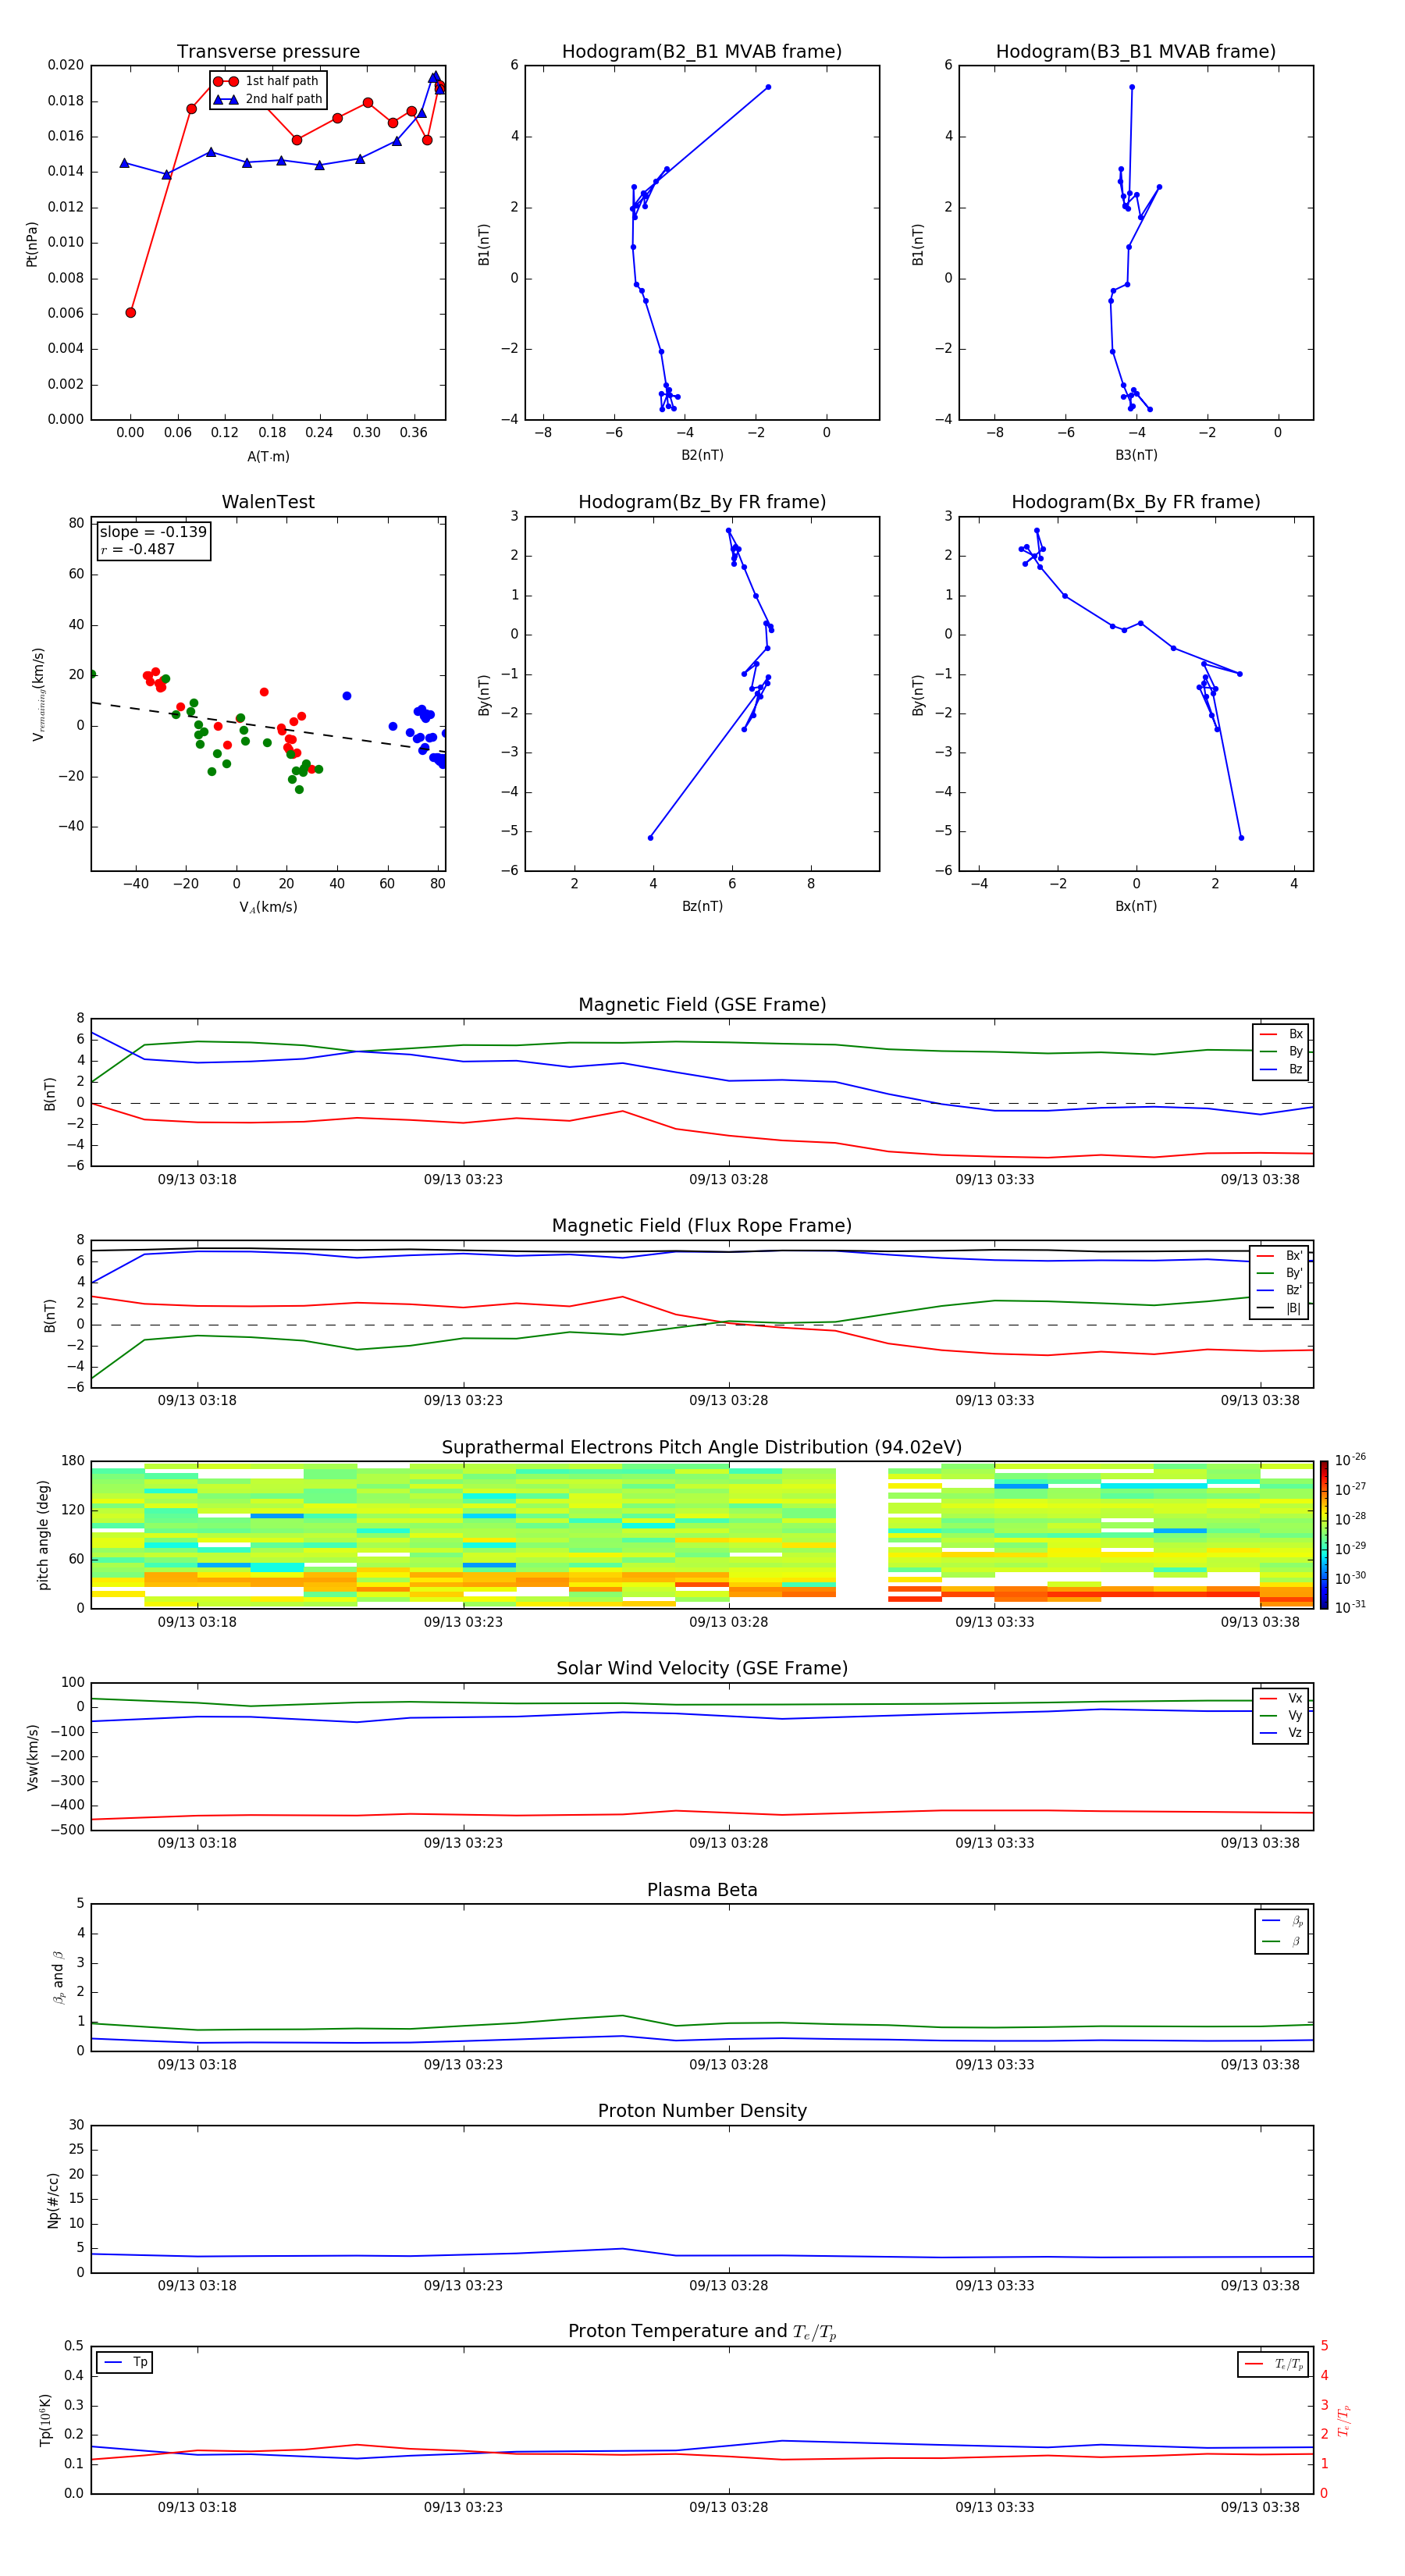Viewport: 1405px width, 2576px height.
Task: Click the 'Pt(nPa)' y-axis label
Action: [32, 244]
